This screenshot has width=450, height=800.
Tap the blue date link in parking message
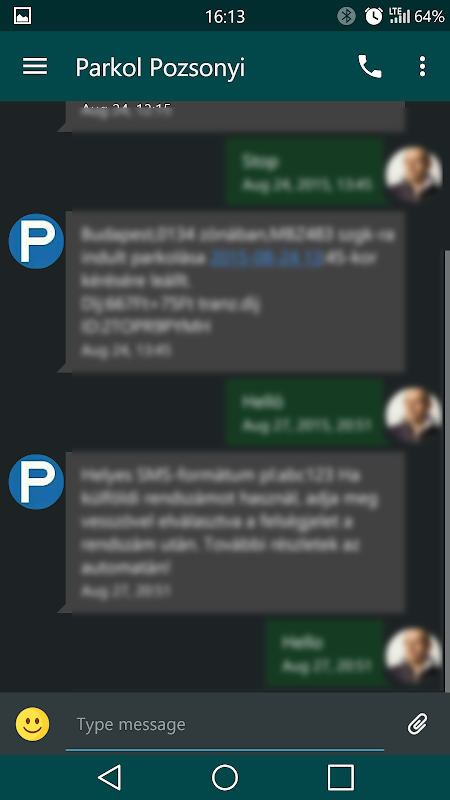click(267, 259)
